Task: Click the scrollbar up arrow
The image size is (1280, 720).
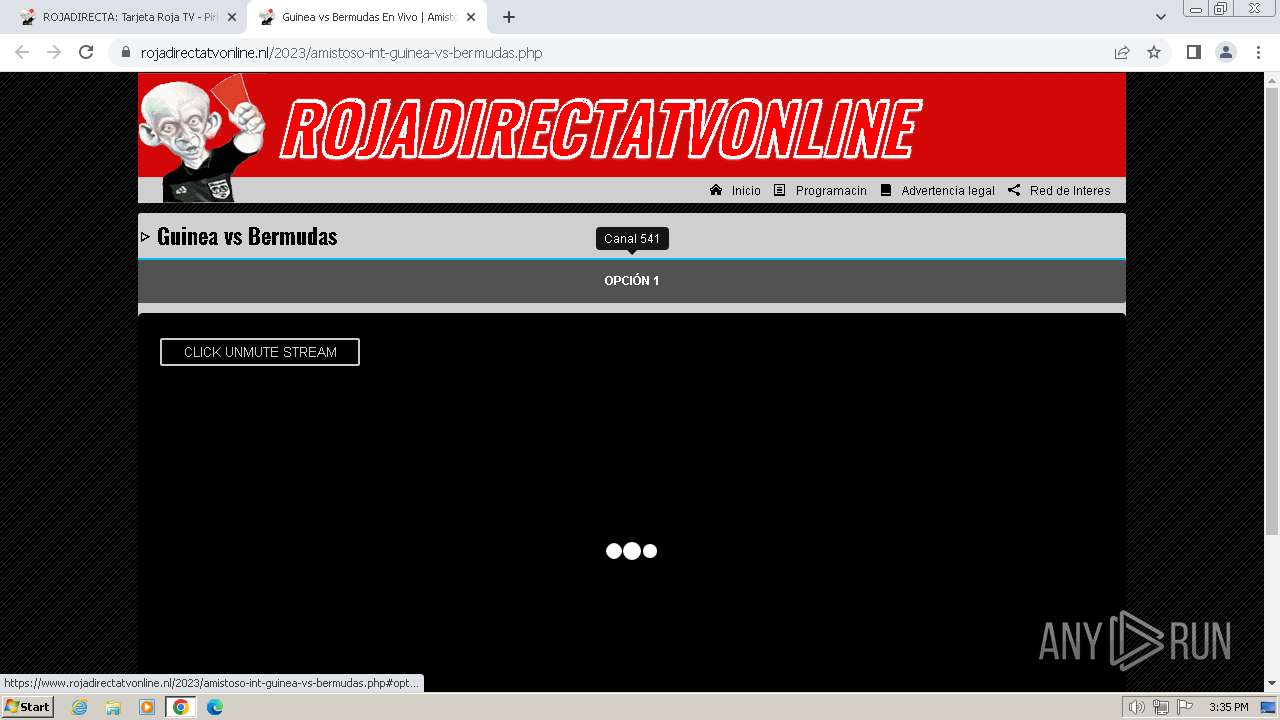Action: click(x=1272, y=80)
